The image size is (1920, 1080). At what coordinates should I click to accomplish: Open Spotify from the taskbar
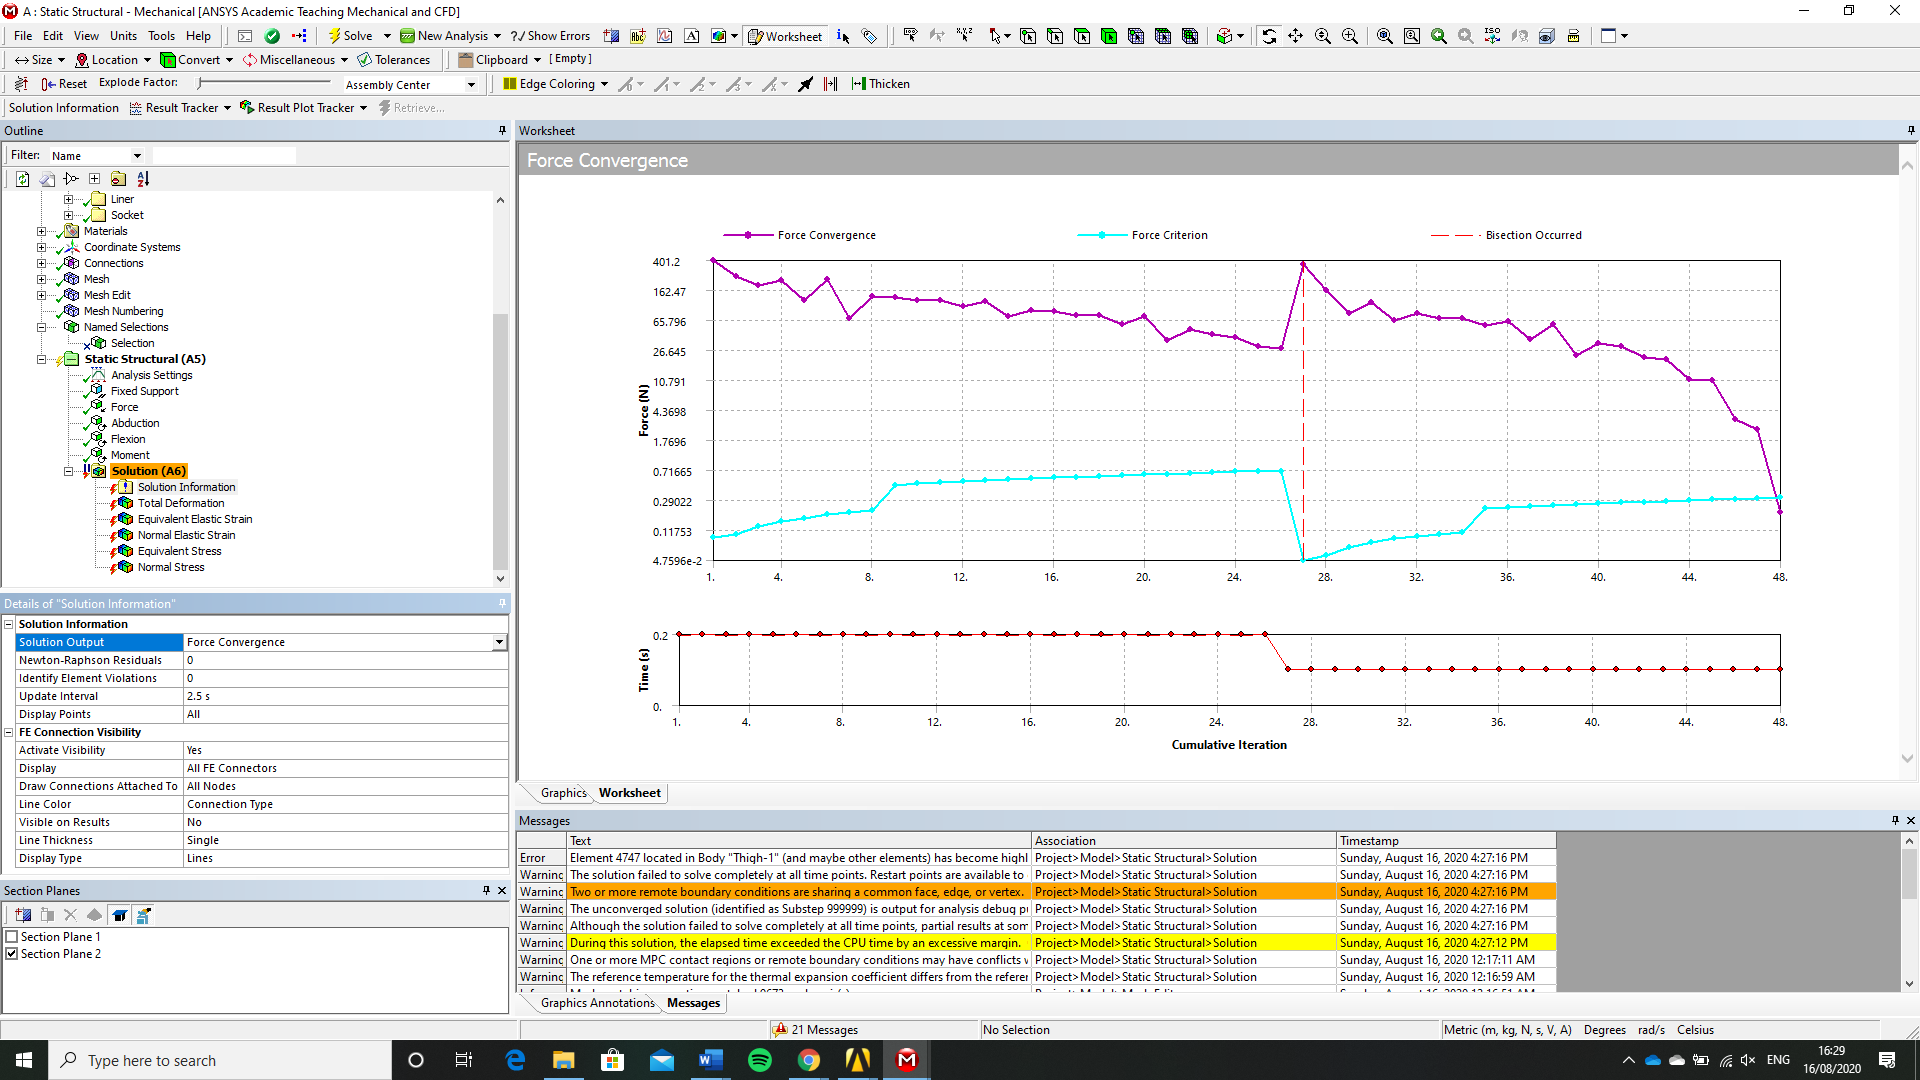point(760,1060)
